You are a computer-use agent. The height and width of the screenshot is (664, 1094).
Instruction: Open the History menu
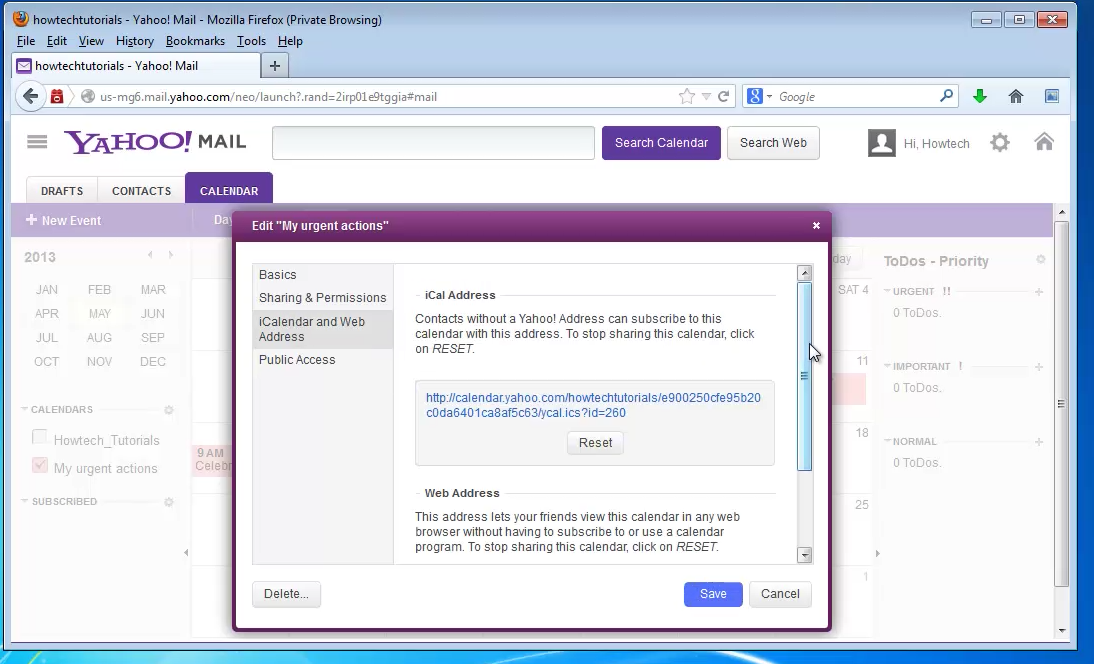point(135,41)
